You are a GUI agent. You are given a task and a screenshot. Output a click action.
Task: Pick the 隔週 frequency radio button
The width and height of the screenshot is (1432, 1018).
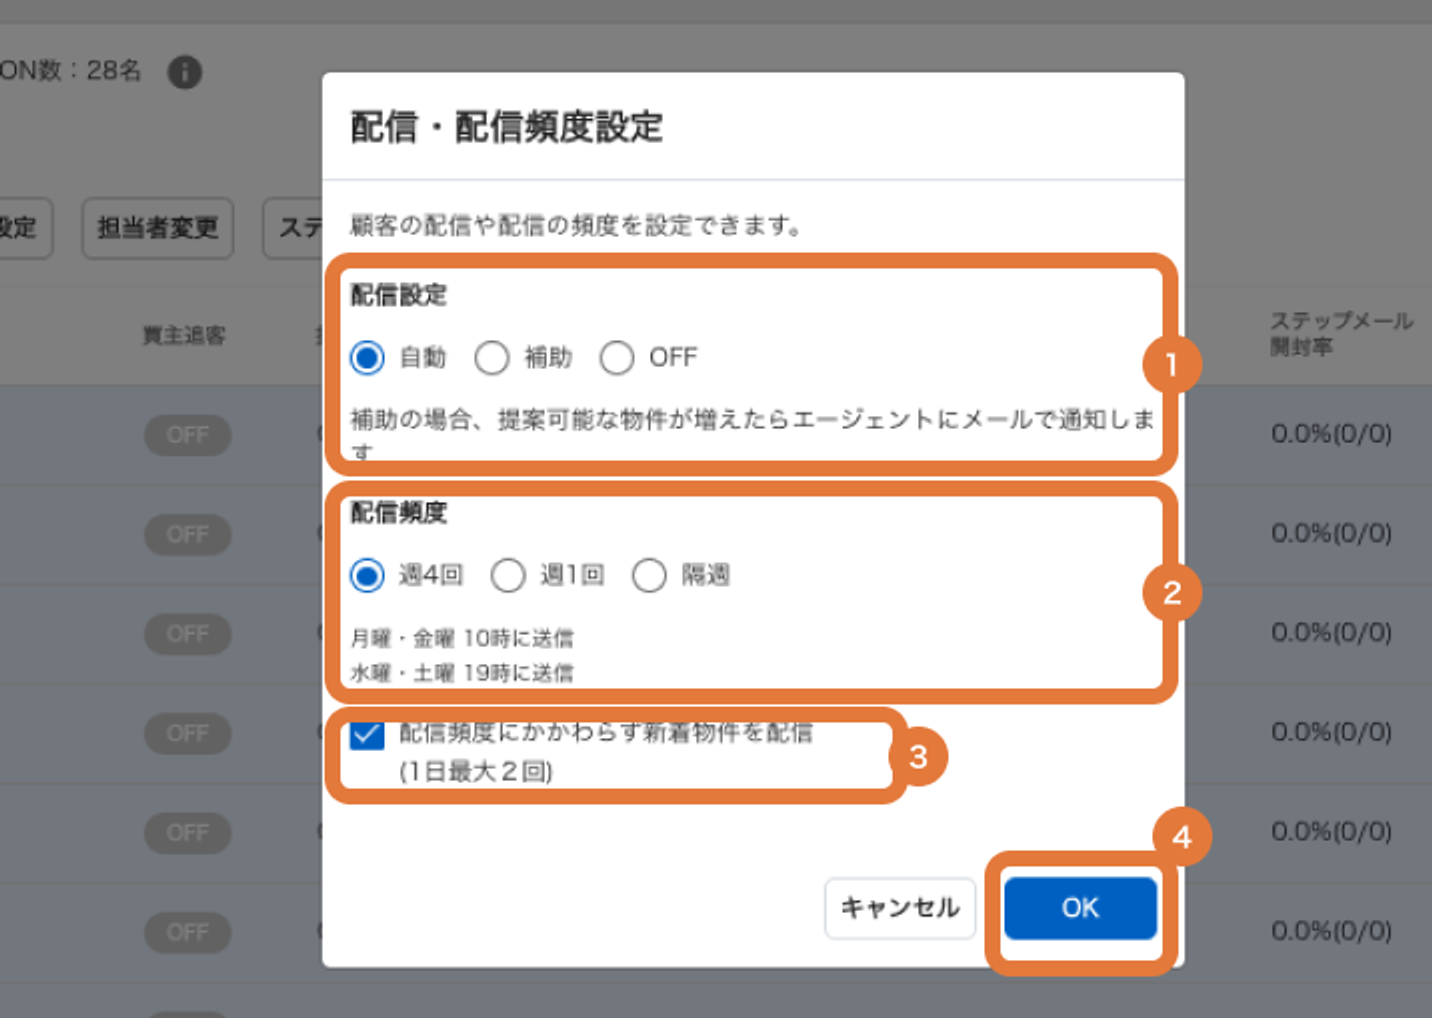pyautogui.click(x=649, y=575)
